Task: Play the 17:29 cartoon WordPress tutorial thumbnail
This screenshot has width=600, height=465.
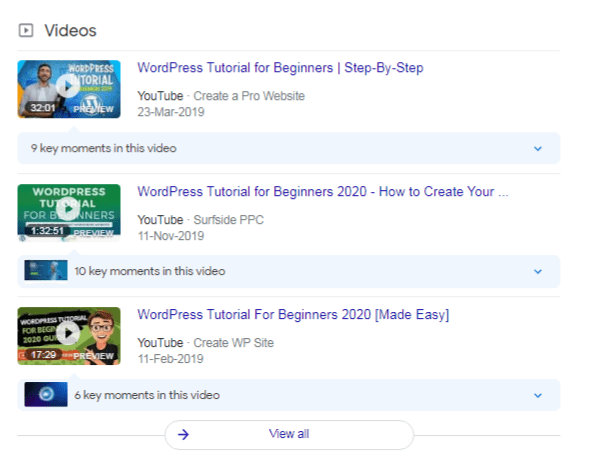Action: [x=69, y=336]
